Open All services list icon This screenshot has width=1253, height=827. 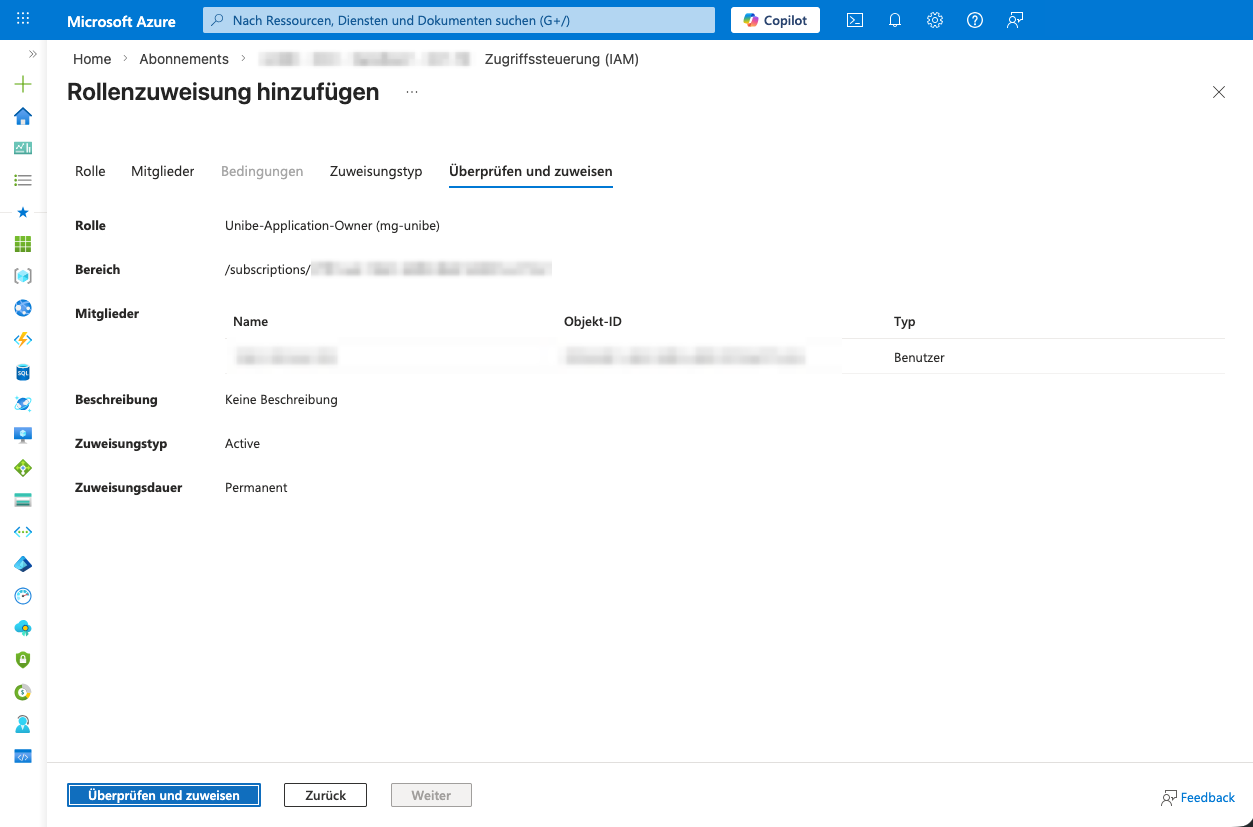pos(22,180)
